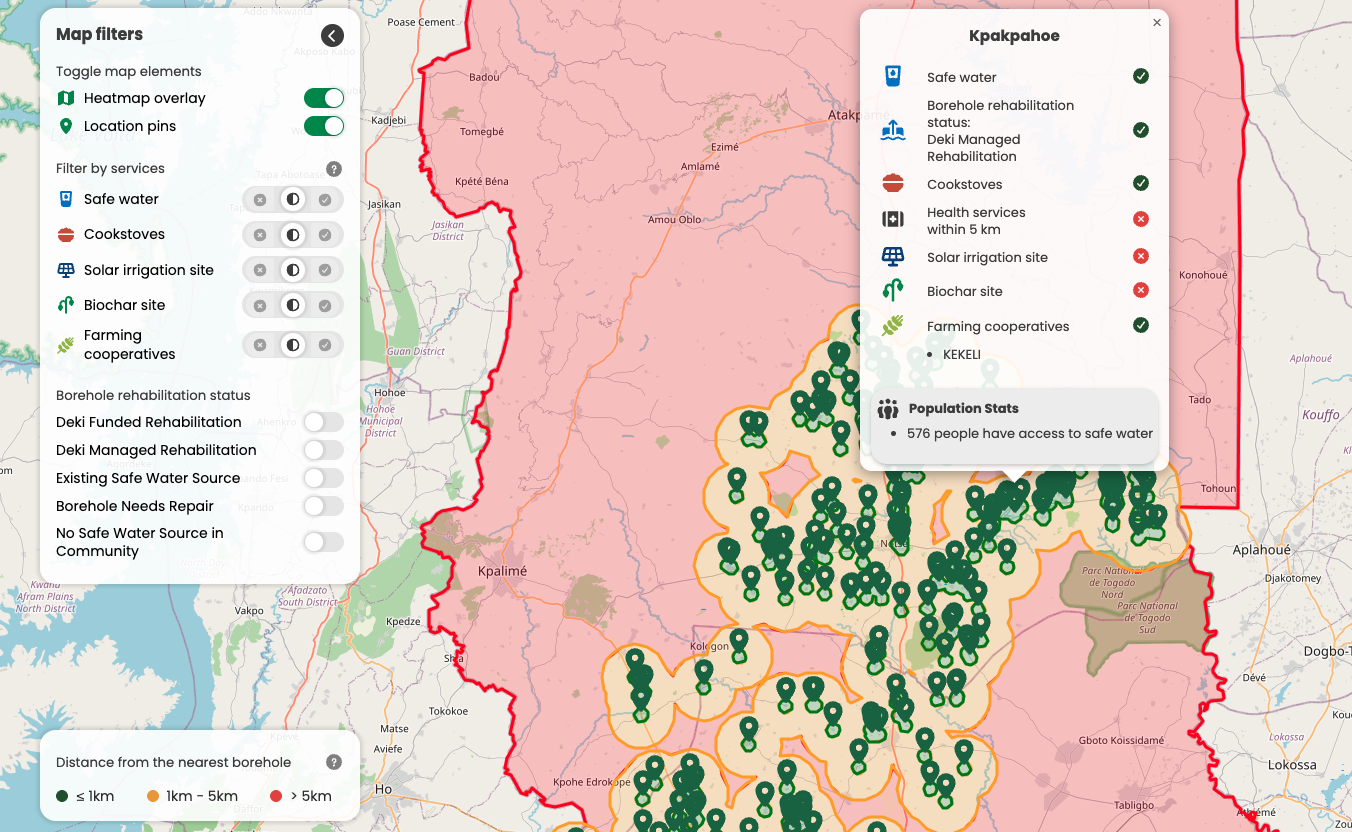Set Biochar site filter to neutral half-circle
The height and width of the screenshot is (832, 1352).
pyautogui.click(x=293, y=305)
